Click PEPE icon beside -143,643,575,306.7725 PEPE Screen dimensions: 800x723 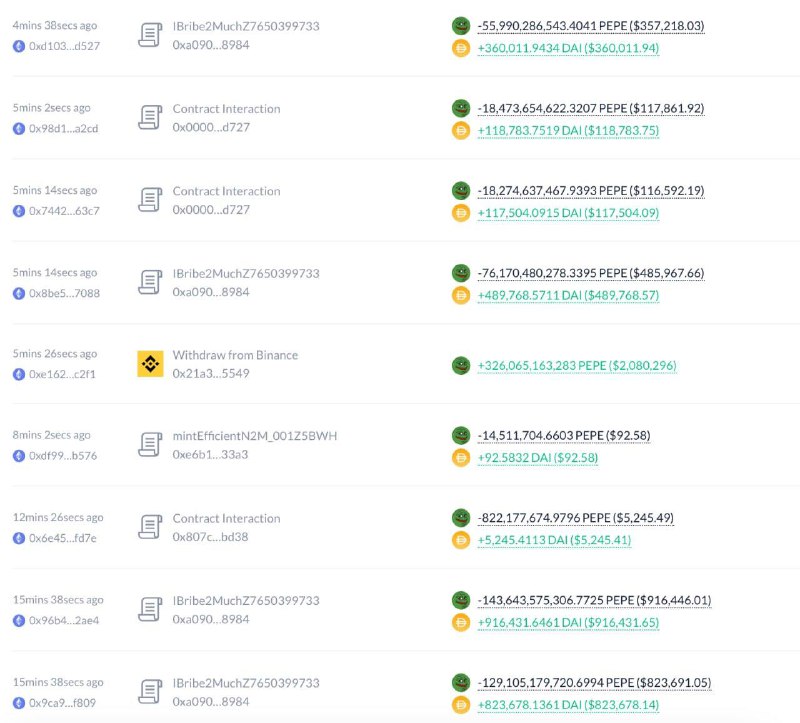(x=461, y=600)
